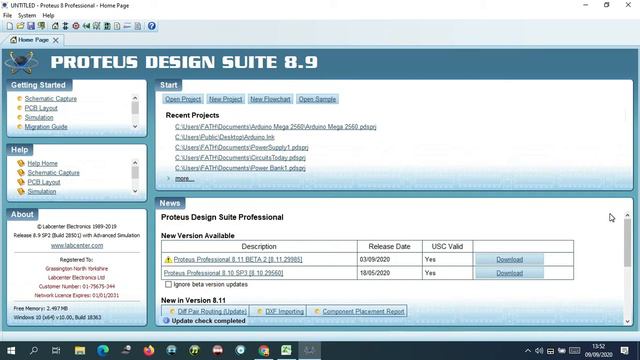Click the Open Project button
Screen dimensions: 640x360
tap(183, 99)
